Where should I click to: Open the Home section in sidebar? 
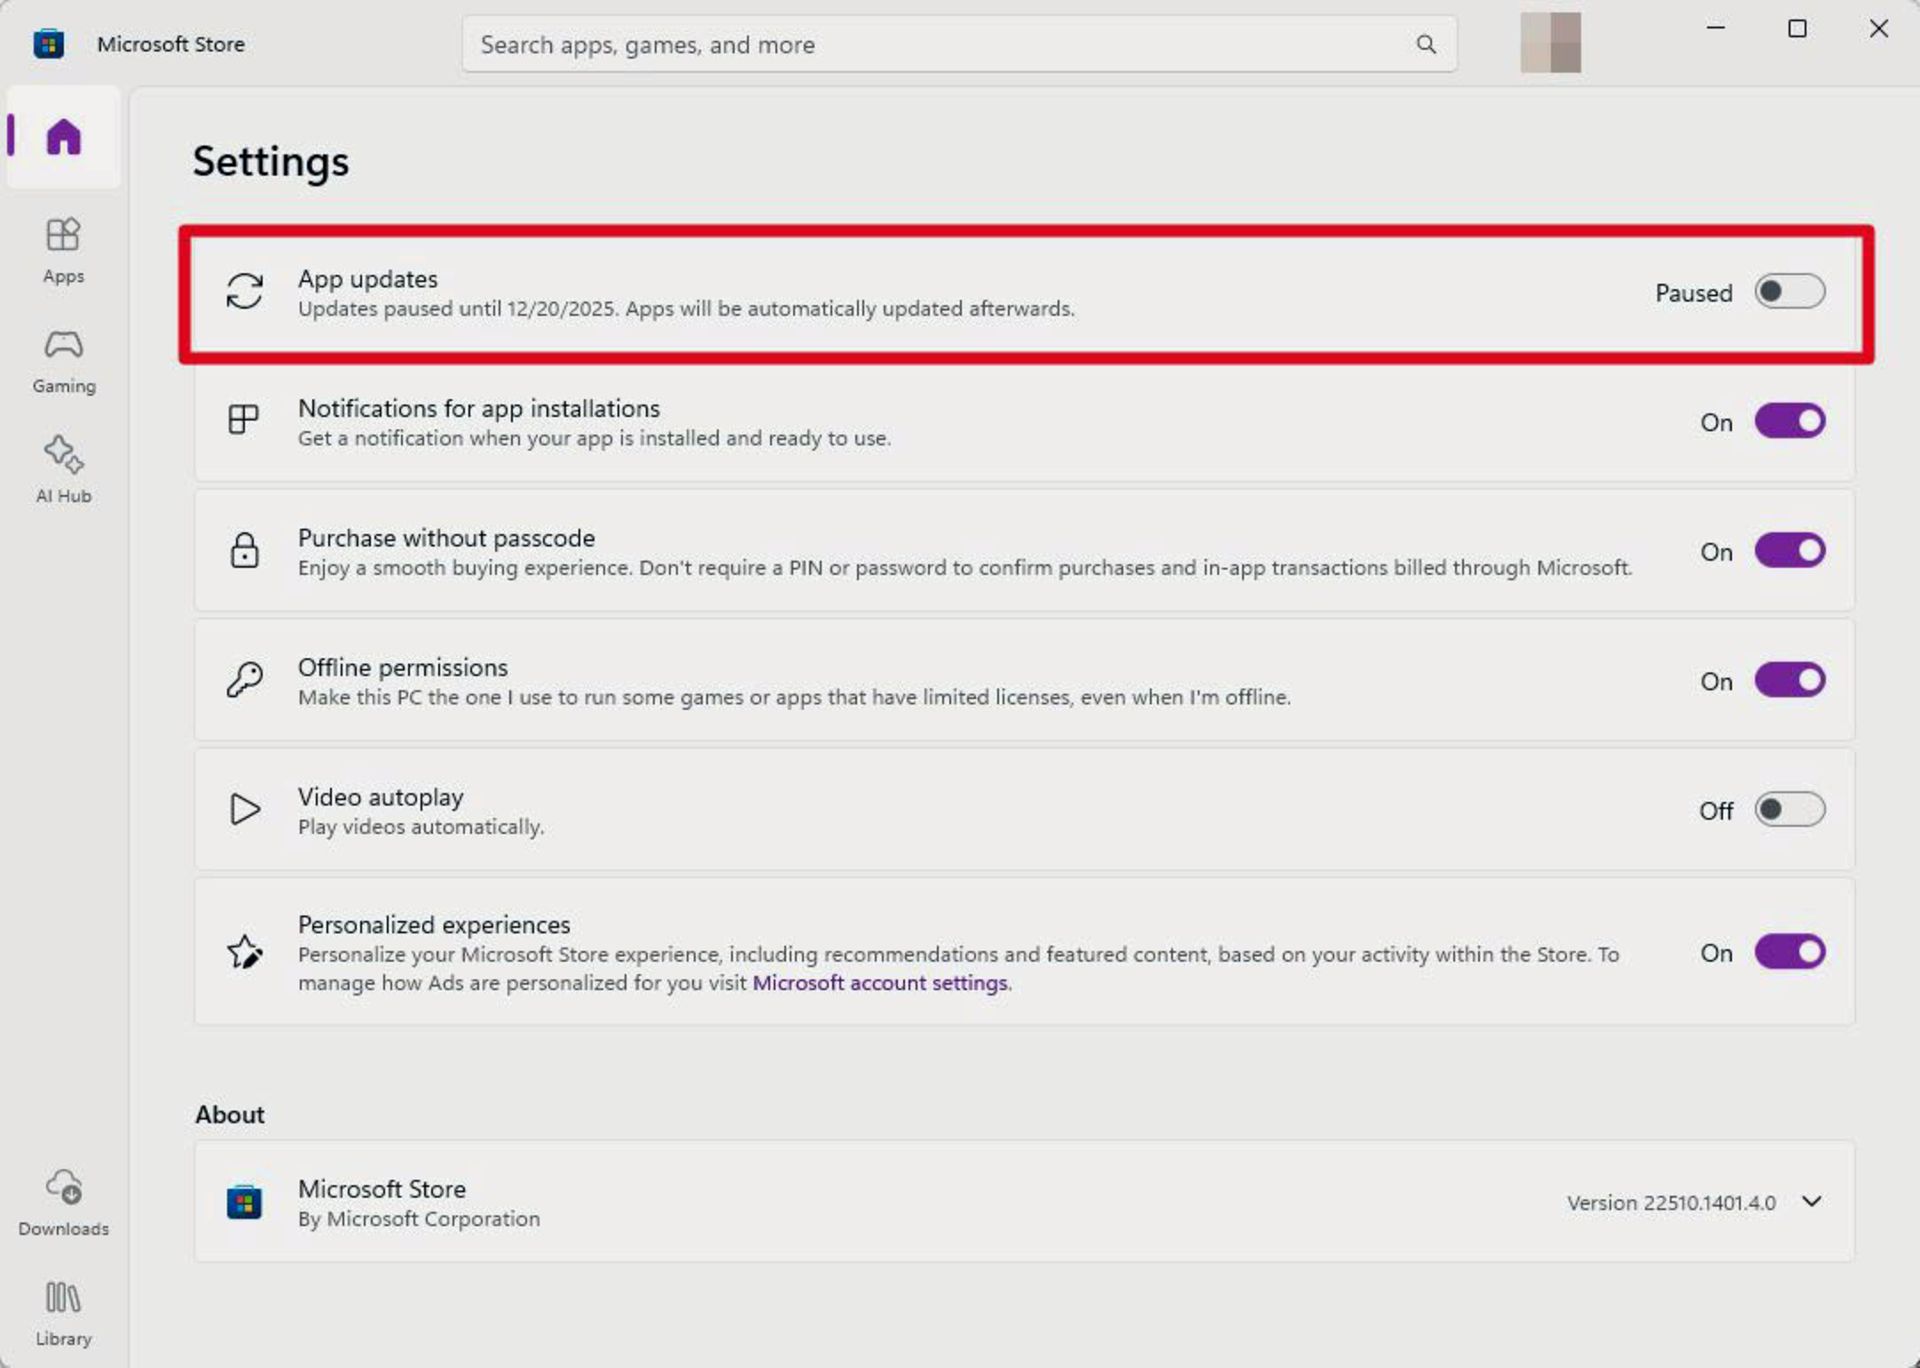click(x=63, y=137)
